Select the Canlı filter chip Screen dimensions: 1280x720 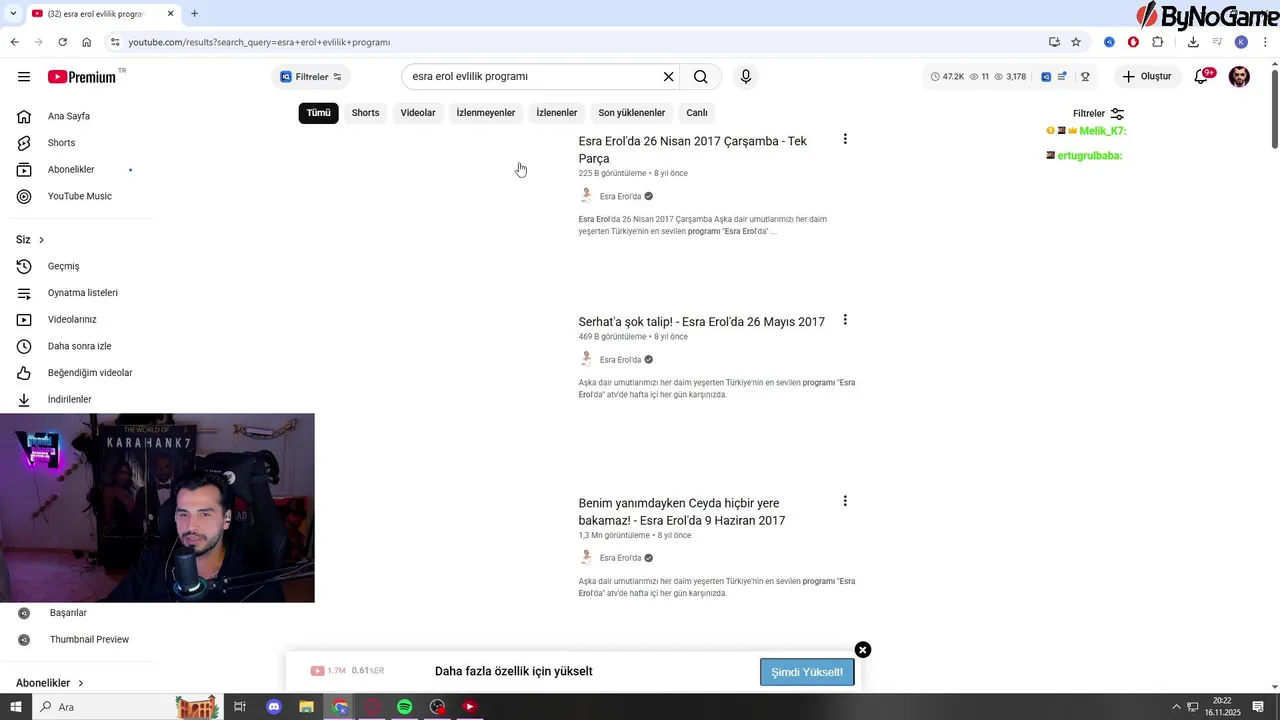(697, 113)
